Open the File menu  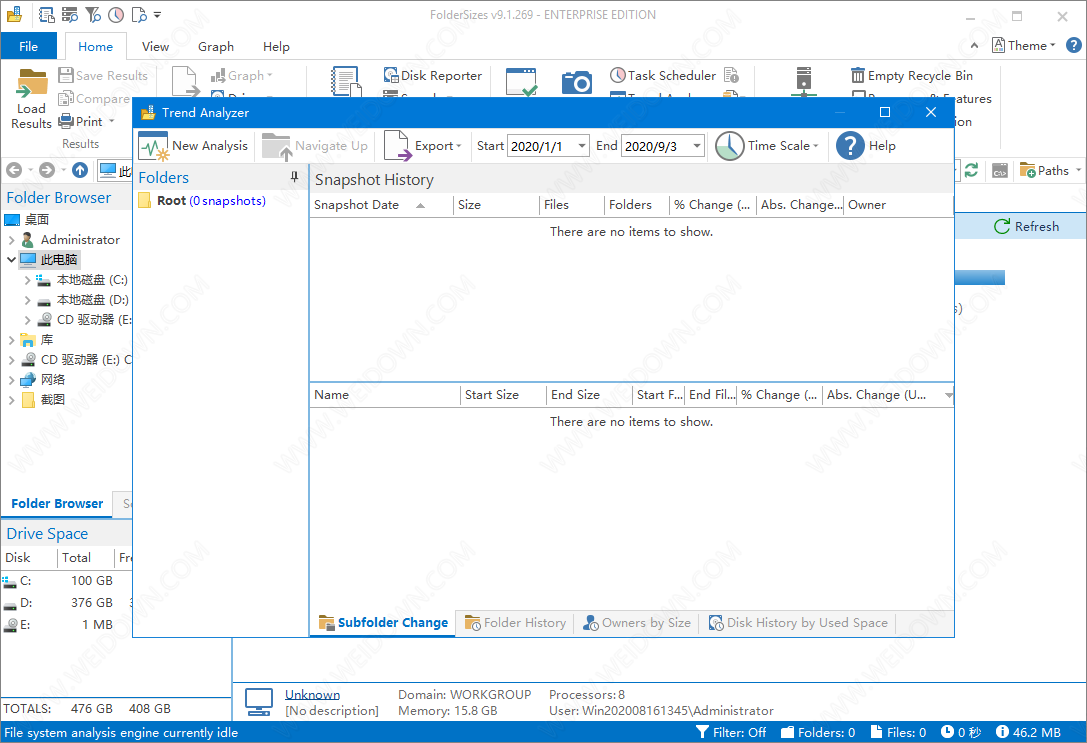pyautogui.click(x=28, y=46)
